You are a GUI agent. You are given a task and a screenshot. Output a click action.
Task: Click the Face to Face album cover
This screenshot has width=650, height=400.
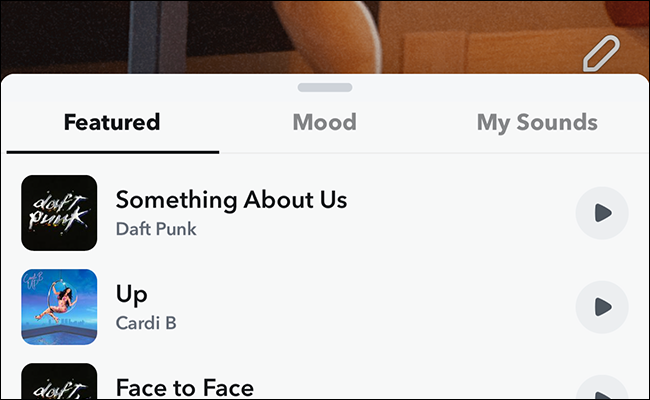point(59,382)
